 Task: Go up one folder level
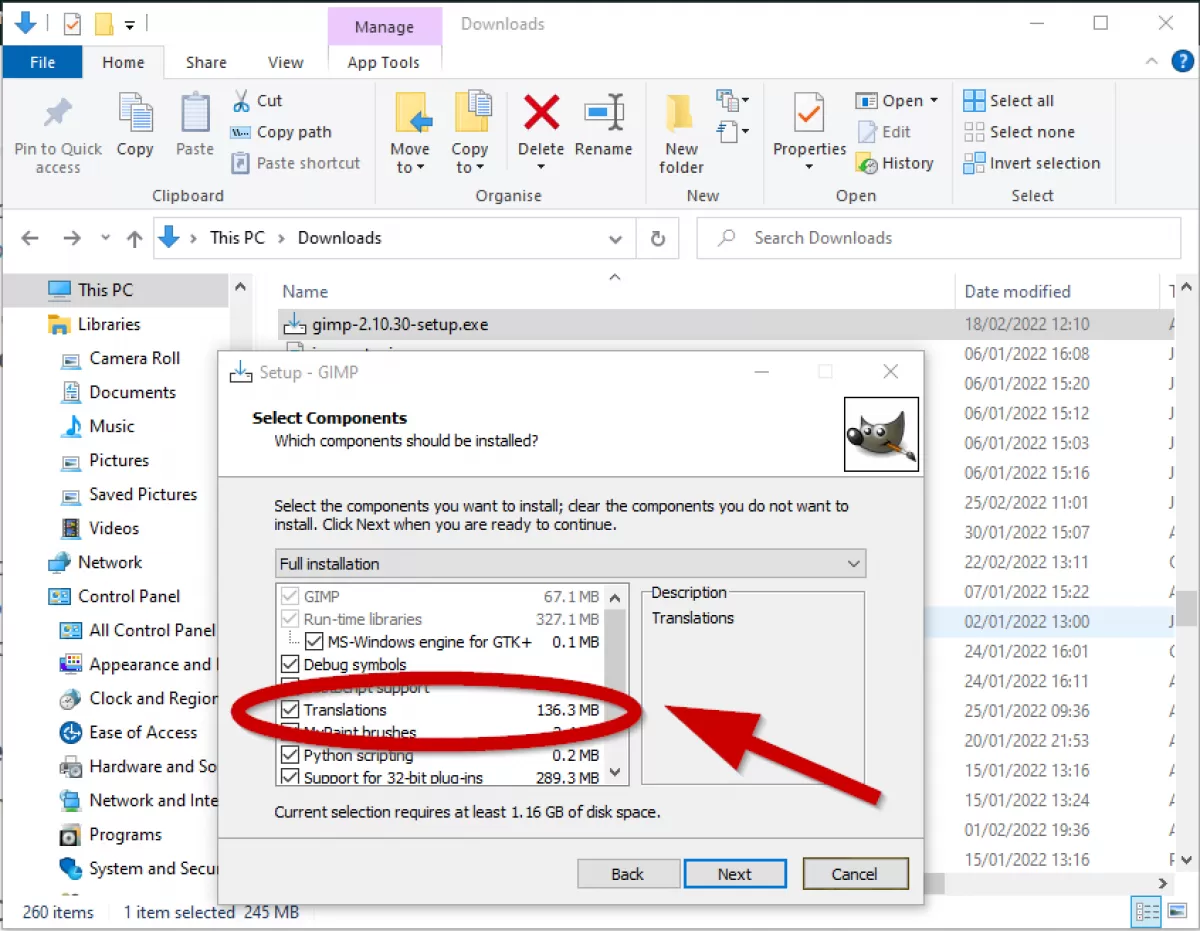coord(135,238)
